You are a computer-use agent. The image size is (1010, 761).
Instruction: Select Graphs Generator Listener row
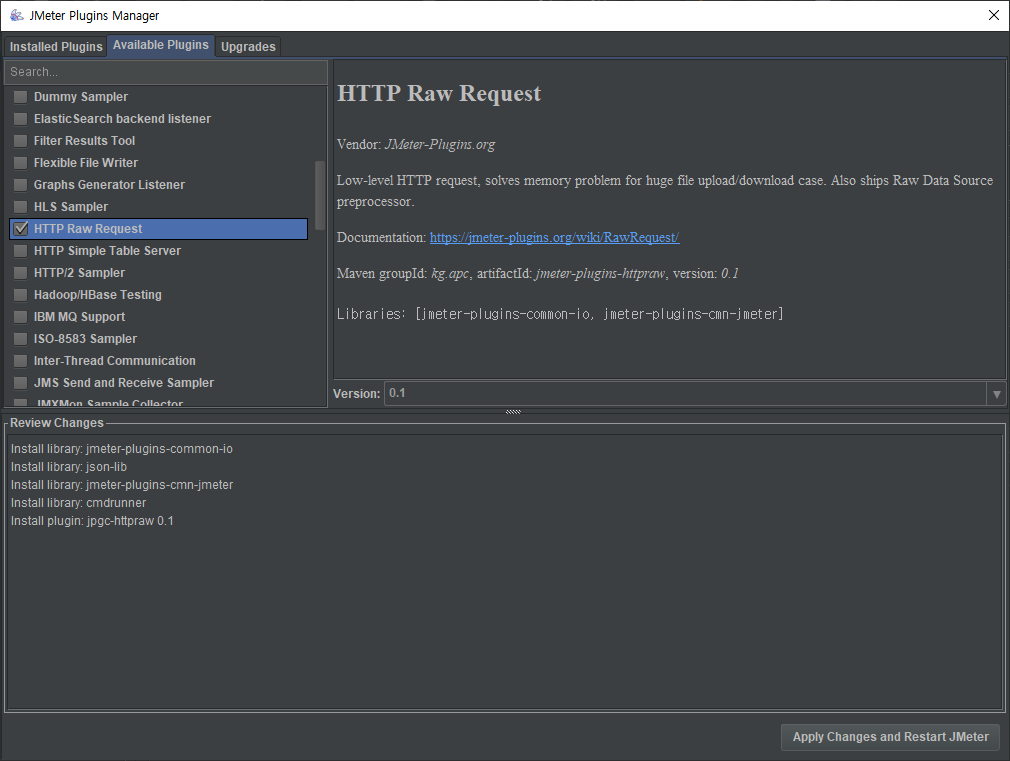point(158,185)
